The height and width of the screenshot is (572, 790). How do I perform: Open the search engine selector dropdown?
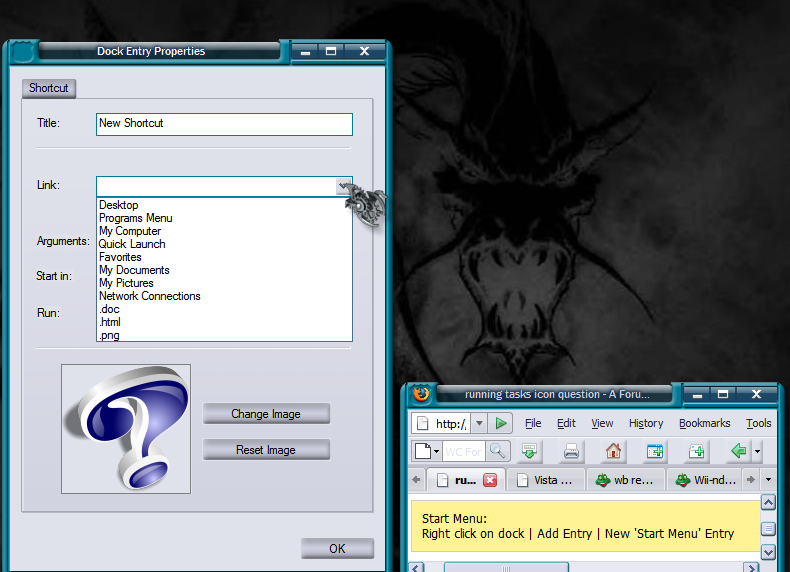tap(436, 451)
